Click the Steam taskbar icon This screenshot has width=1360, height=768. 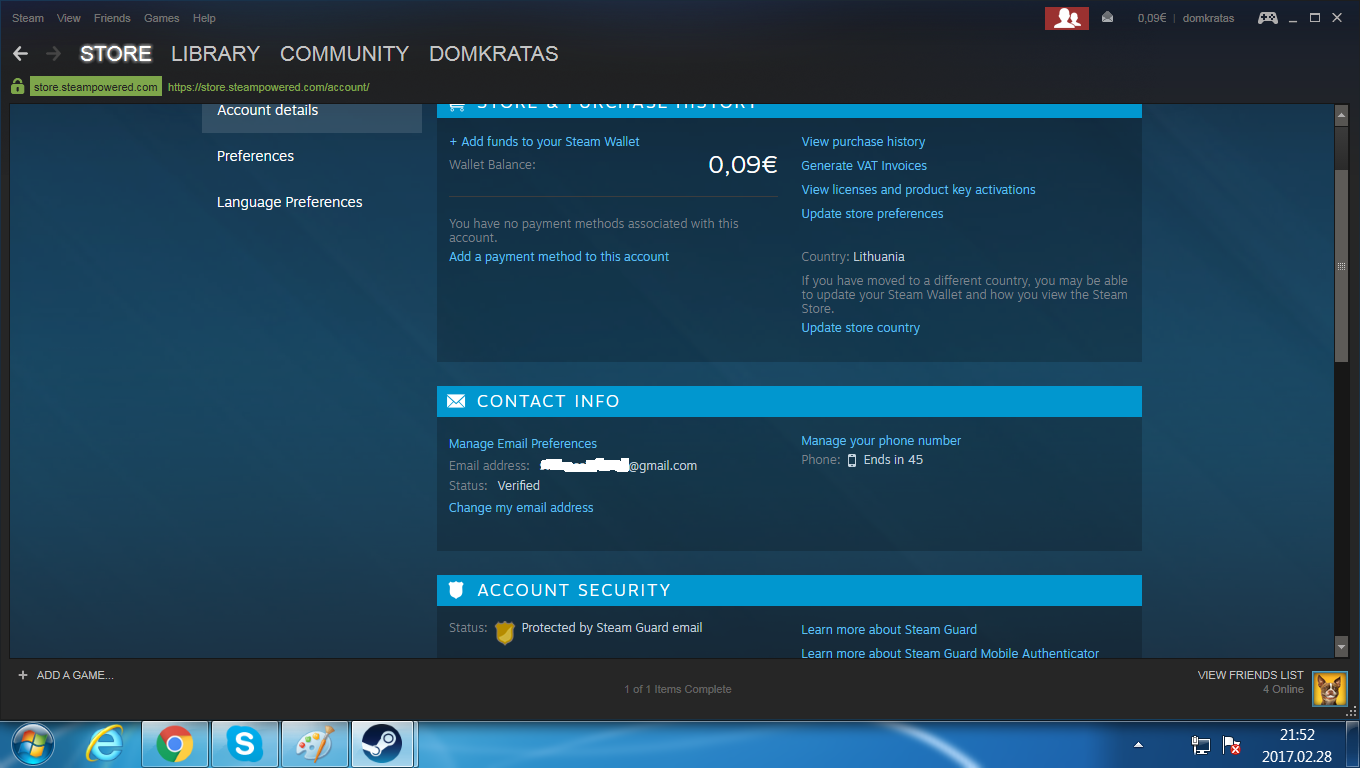pyautogui.click(x=382, y=744)
